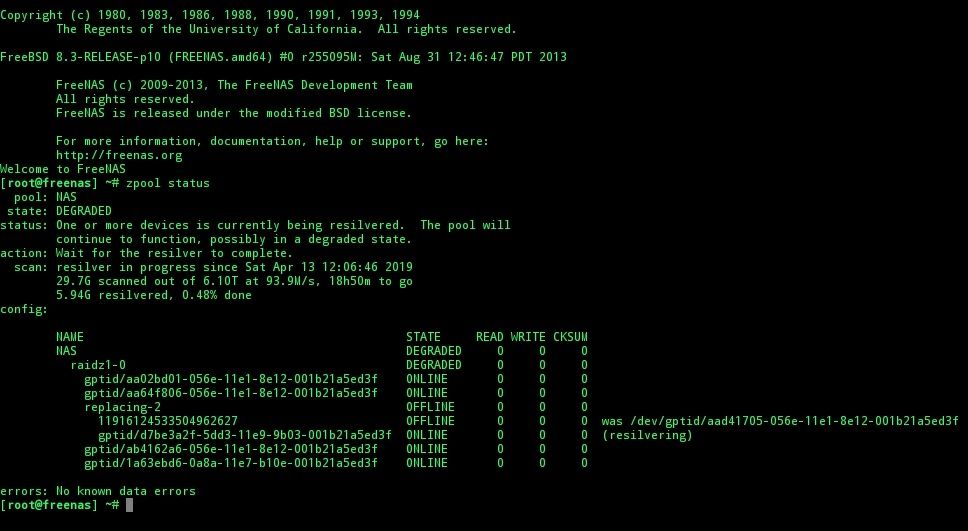Click the NAME column header
Screen dimensions: 968x531
coord(70,337)
